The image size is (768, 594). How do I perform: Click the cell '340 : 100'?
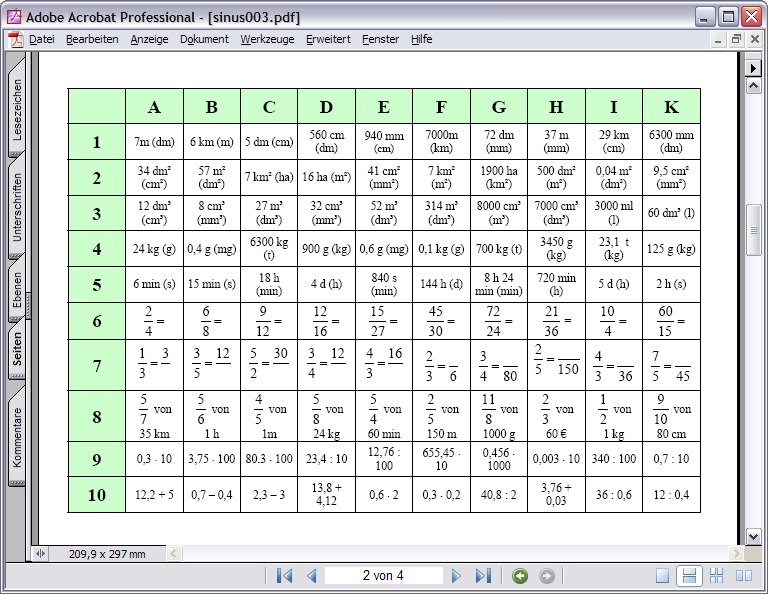coord(614,459)
